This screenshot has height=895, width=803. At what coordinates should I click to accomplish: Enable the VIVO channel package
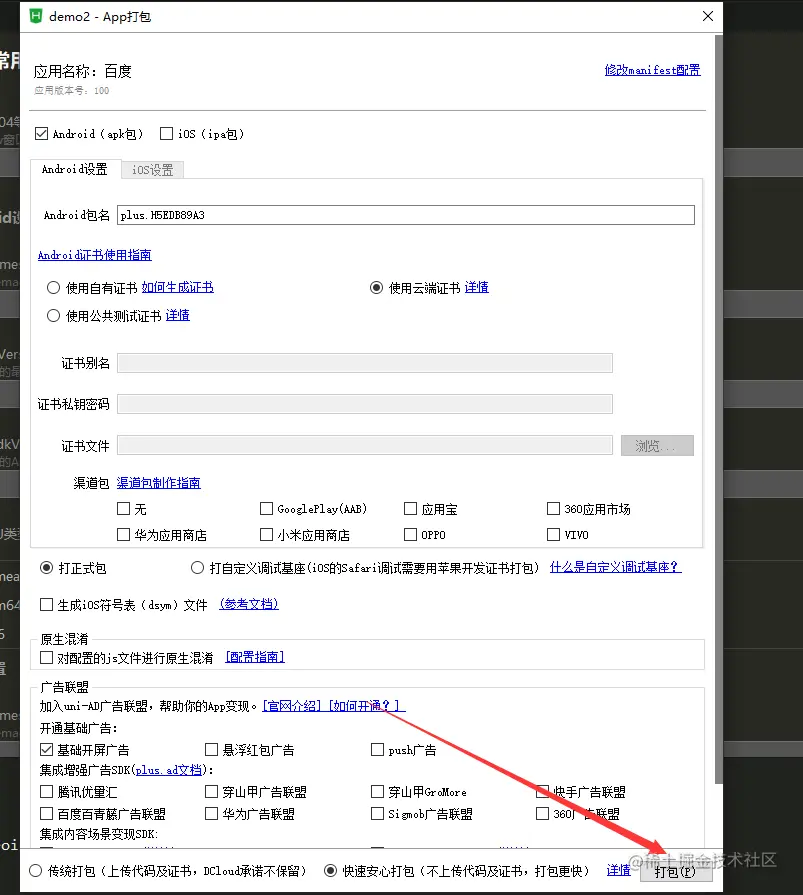coord(552,533)
